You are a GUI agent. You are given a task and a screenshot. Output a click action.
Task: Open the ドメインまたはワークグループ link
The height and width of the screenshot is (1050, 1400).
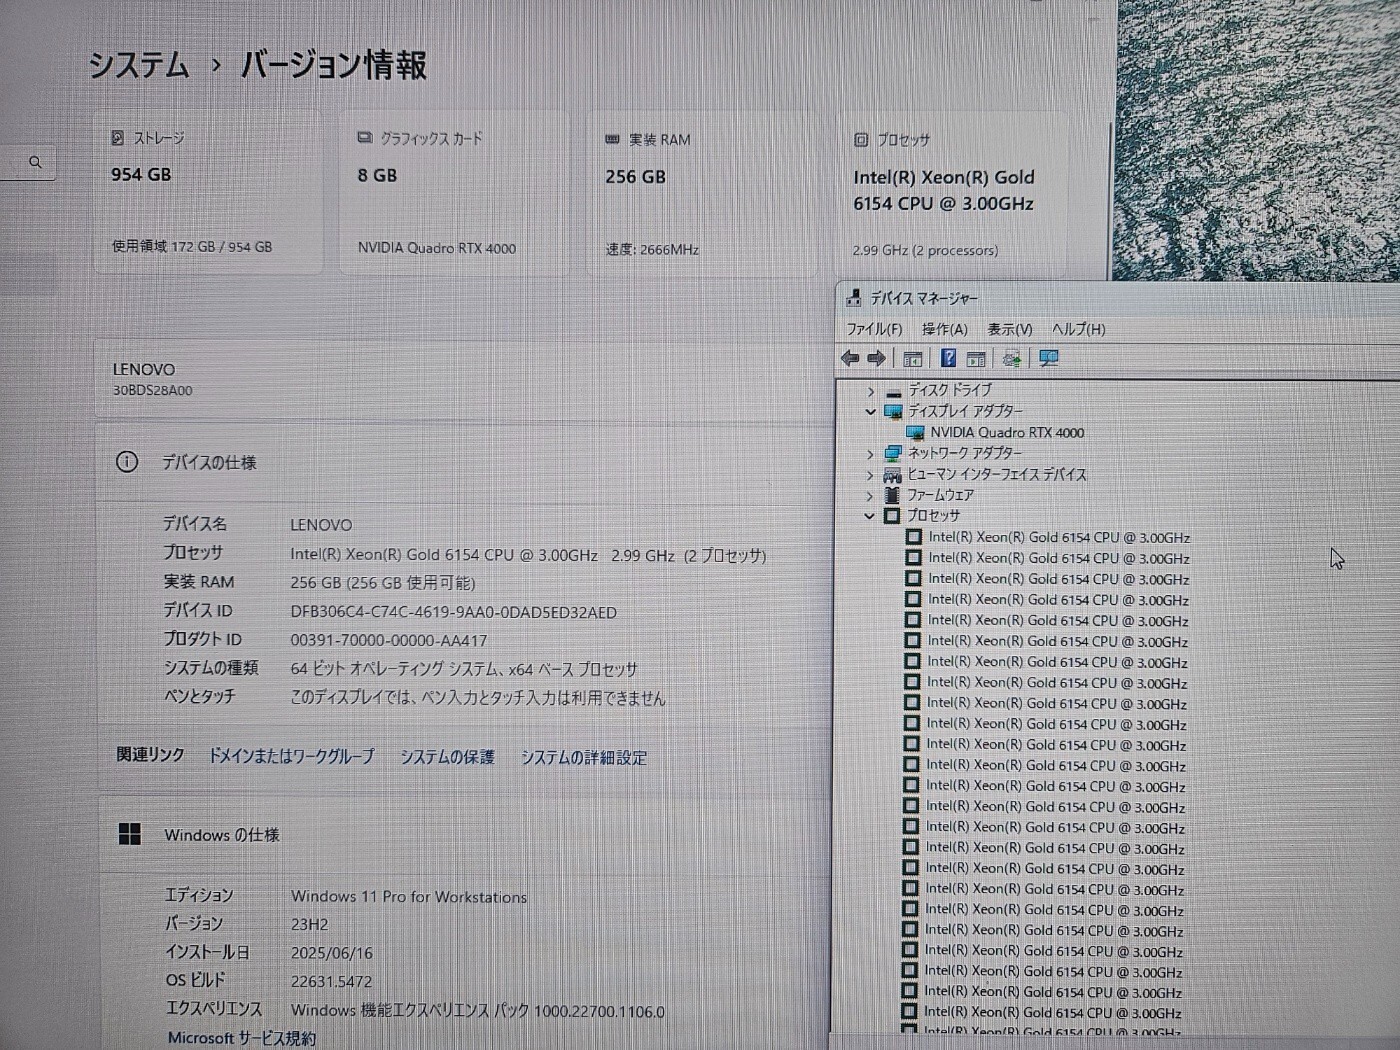(x=291, y=756)
